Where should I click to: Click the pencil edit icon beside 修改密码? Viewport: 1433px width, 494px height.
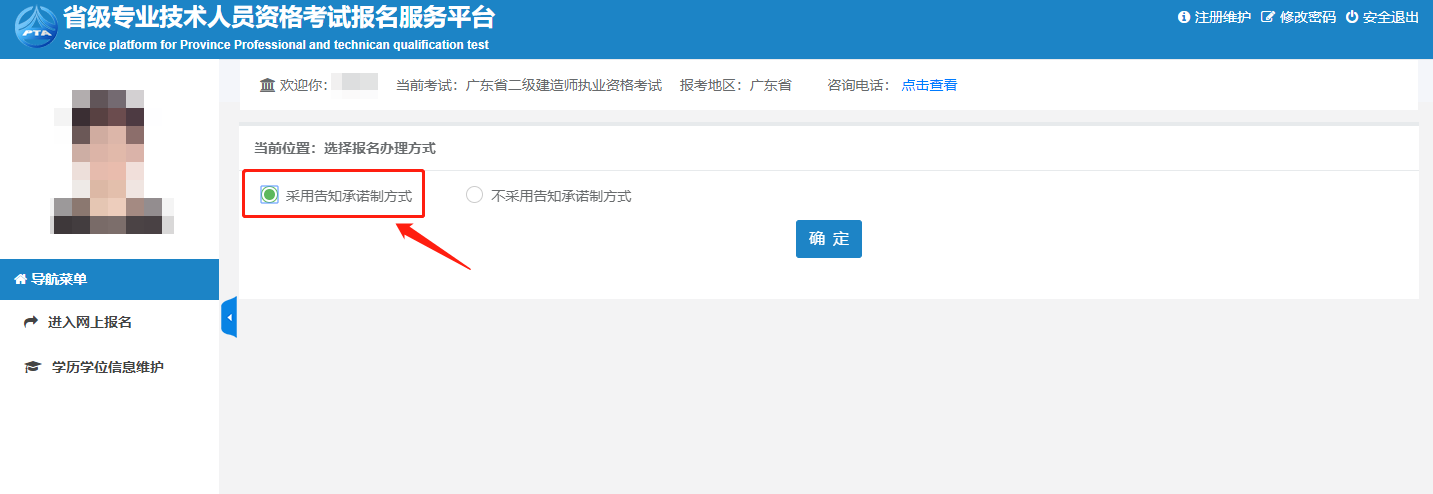click(x=1268, y=17)
